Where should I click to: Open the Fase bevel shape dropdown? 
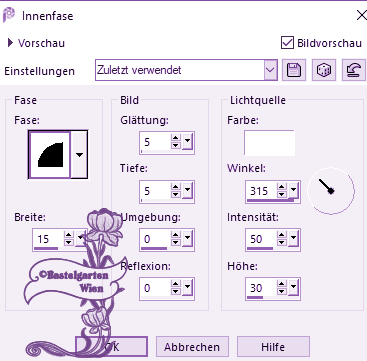[x=79, y=154]
